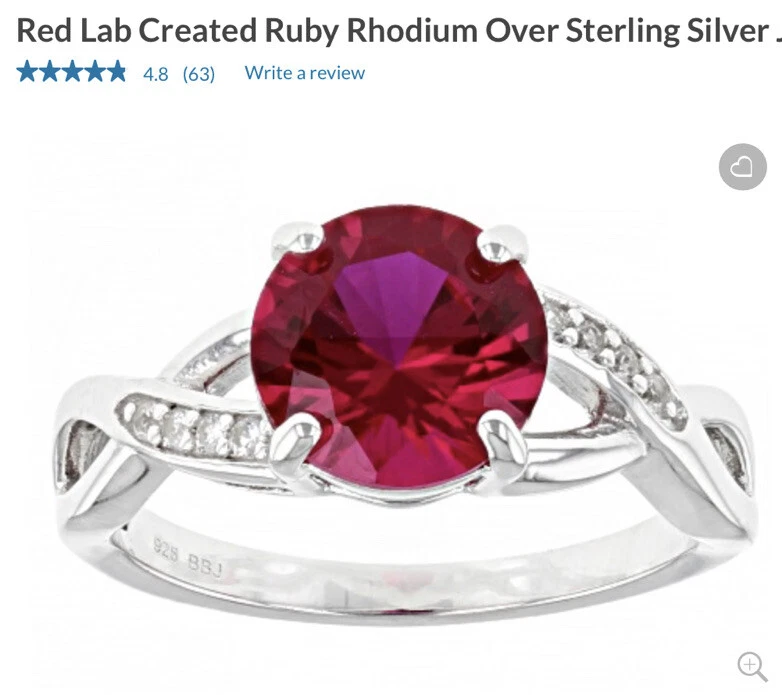The width and height of the screenshot is (782, 695).
Task: Click the first blue rating star
Action: [x=27, y=72]
